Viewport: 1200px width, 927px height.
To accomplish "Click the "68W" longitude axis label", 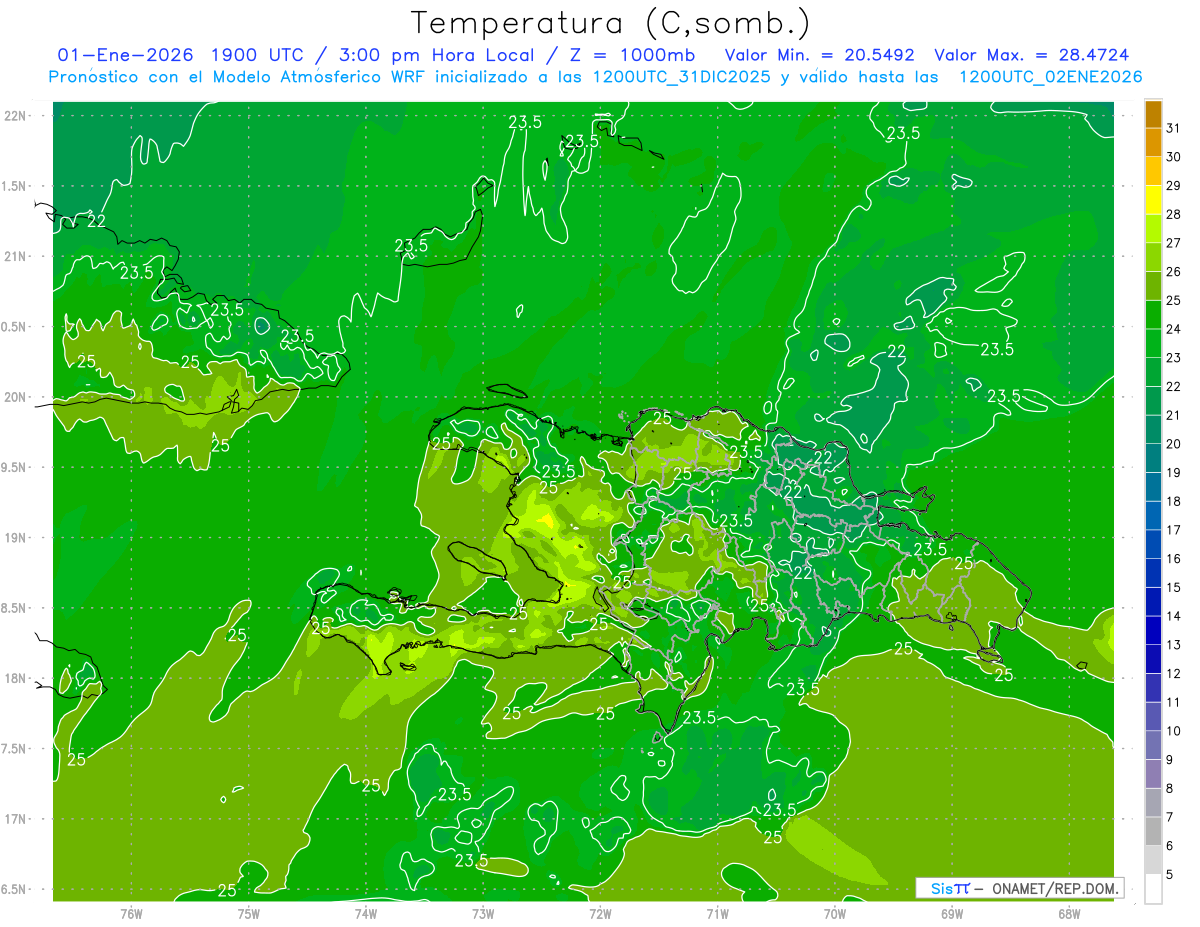I will 1069,913.
